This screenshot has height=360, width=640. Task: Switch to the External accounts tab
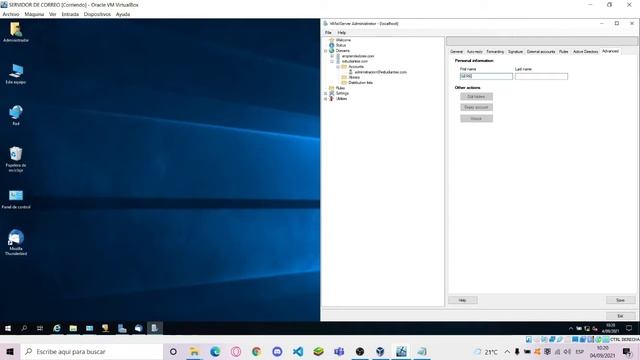pyautogui.click(x=541, y=51)
